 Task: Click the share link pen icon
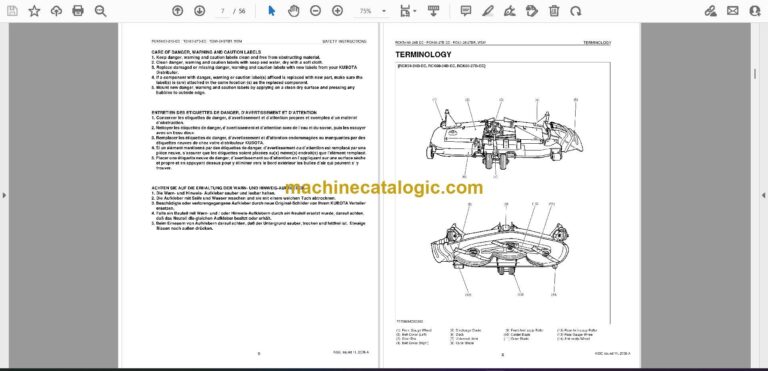click(711, 11)
